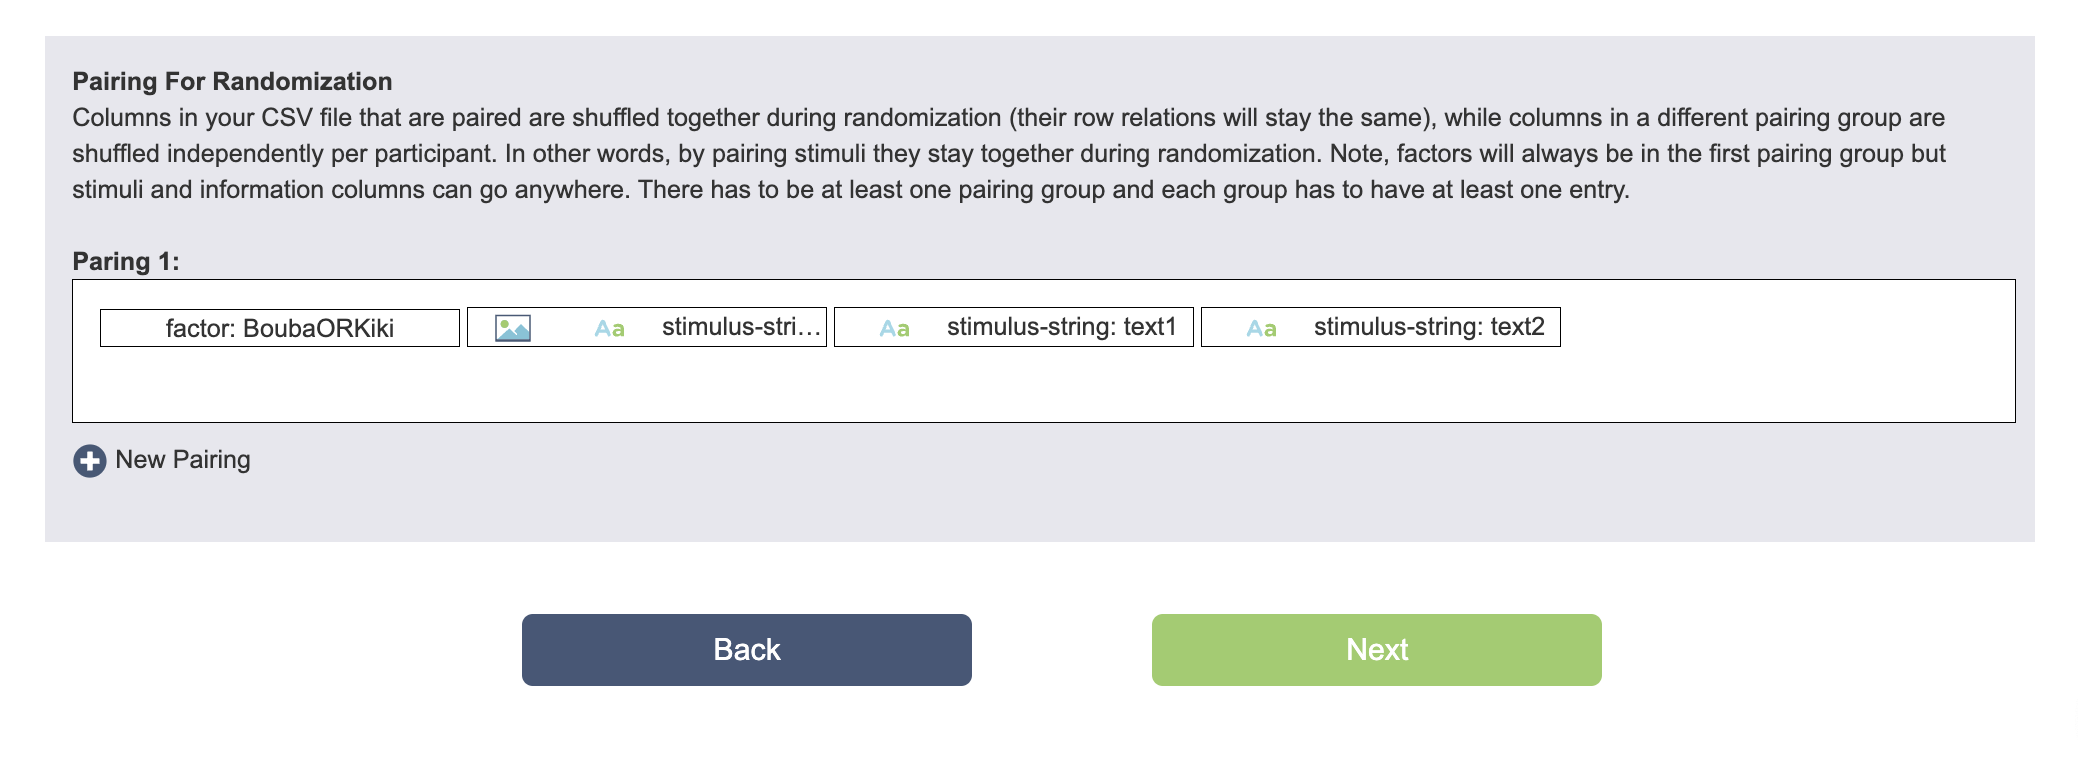Go back with the Back button
The image size is (2078, 760).
point(747,650)
